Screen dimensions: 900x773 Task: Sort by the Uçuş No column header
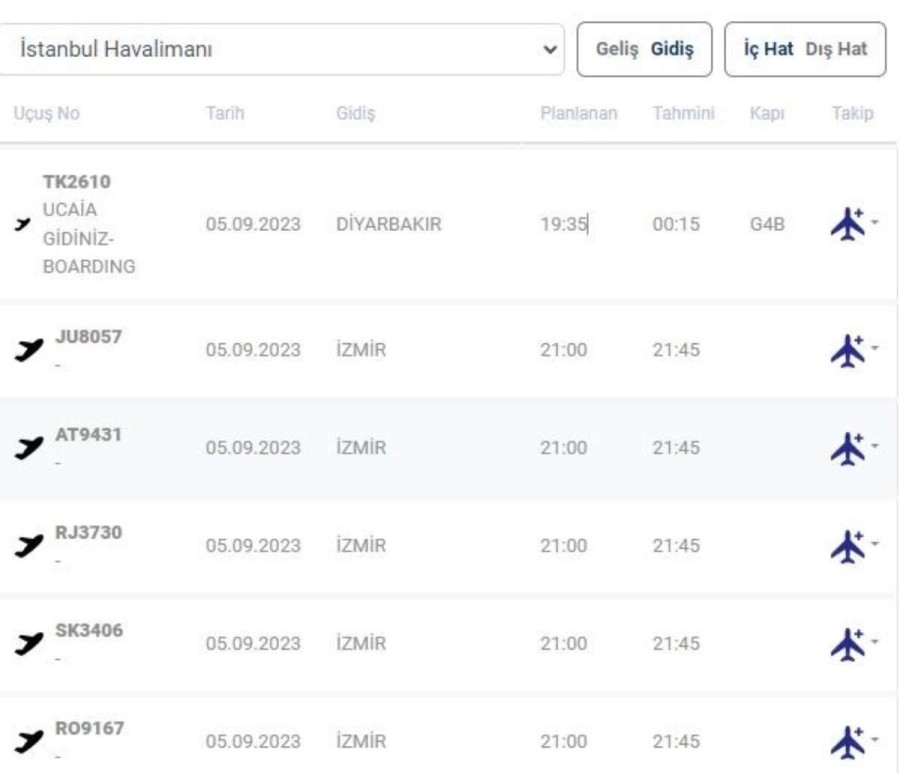[46, 114]
